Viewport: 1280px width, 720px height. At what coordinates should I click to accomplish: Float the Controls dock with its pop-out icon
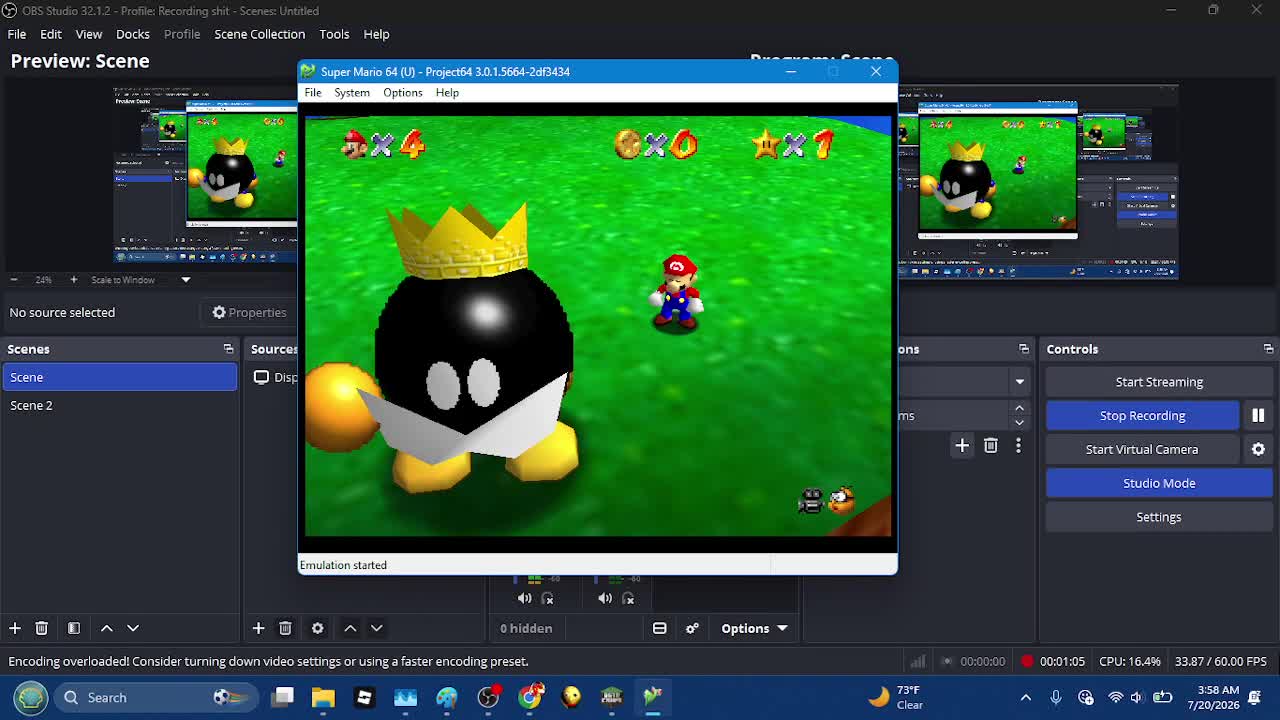point(1268,349)
